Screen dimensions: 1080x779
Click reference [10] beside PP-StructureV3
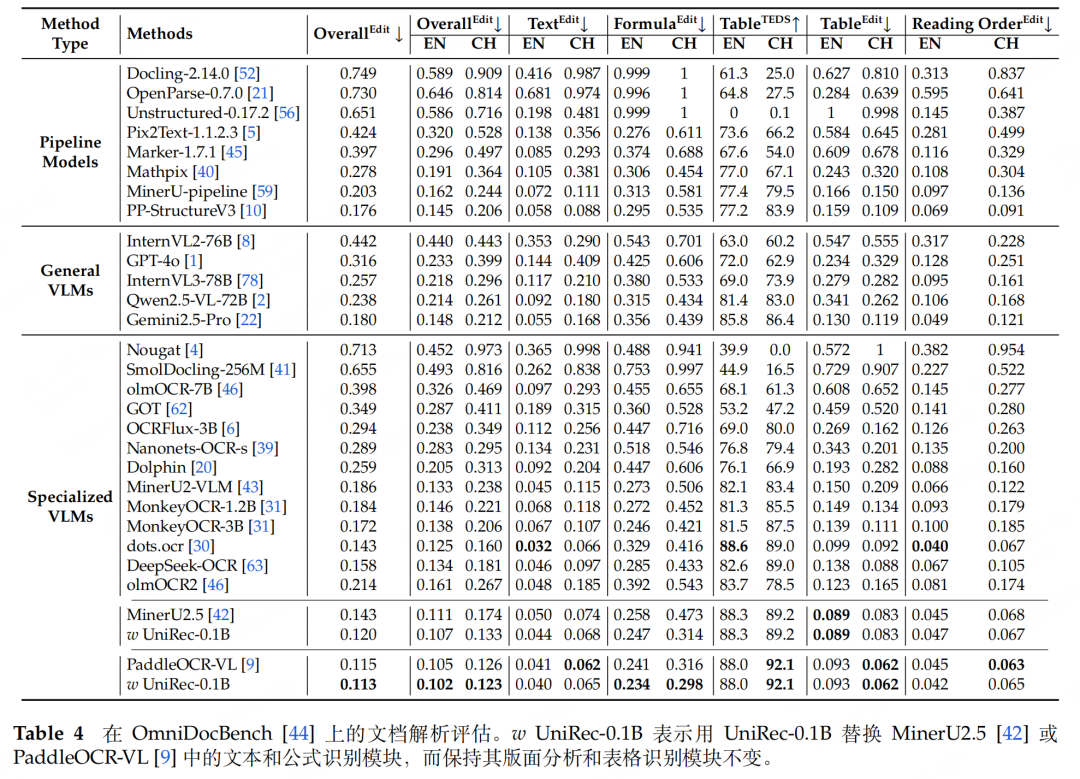click(253, 211)
